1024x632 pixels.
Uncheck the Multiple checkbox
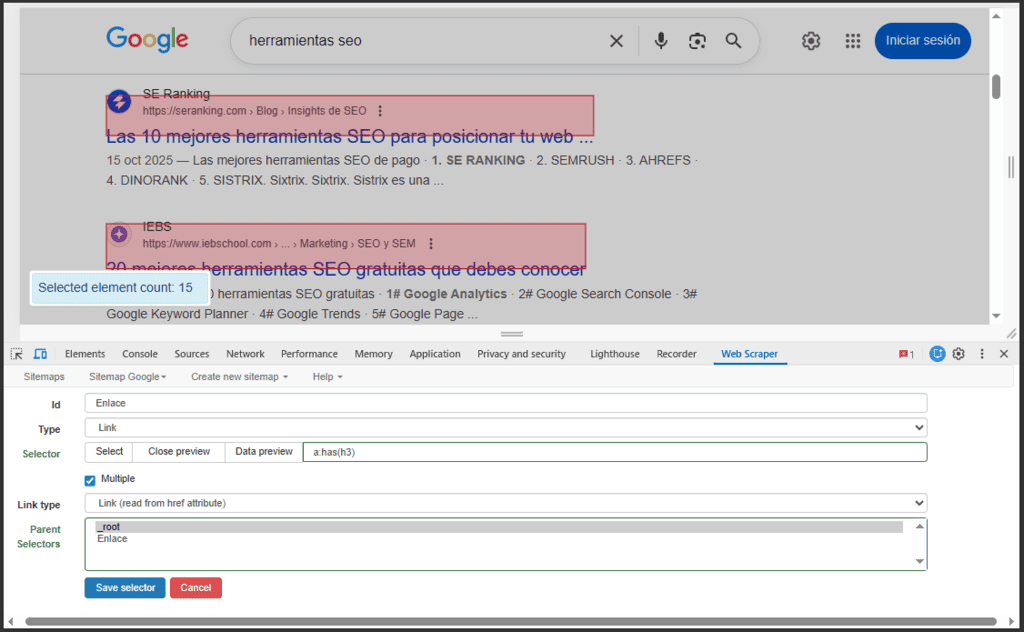tap(89, 479)
